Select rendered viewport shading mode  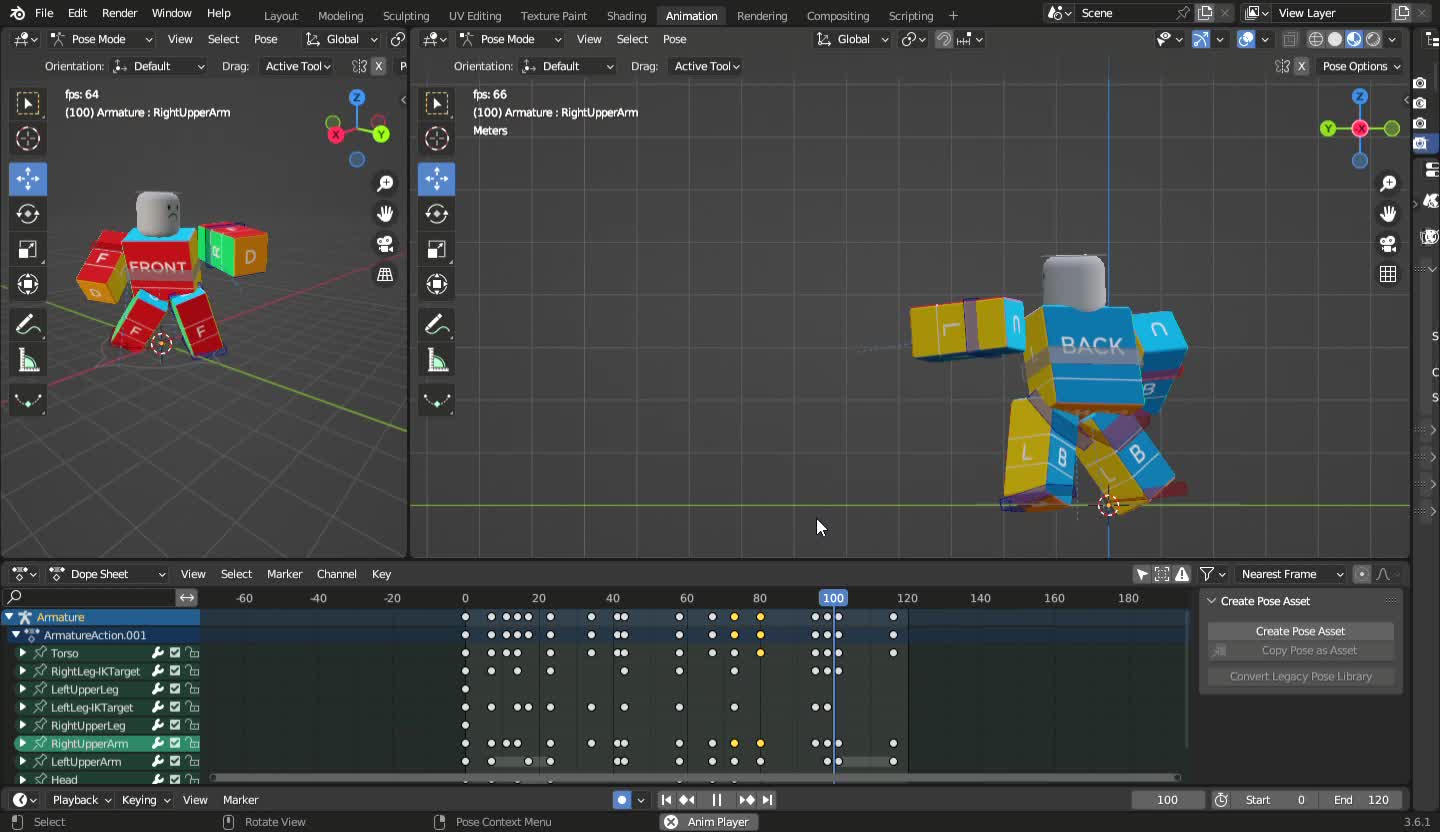pos(1373,39)
